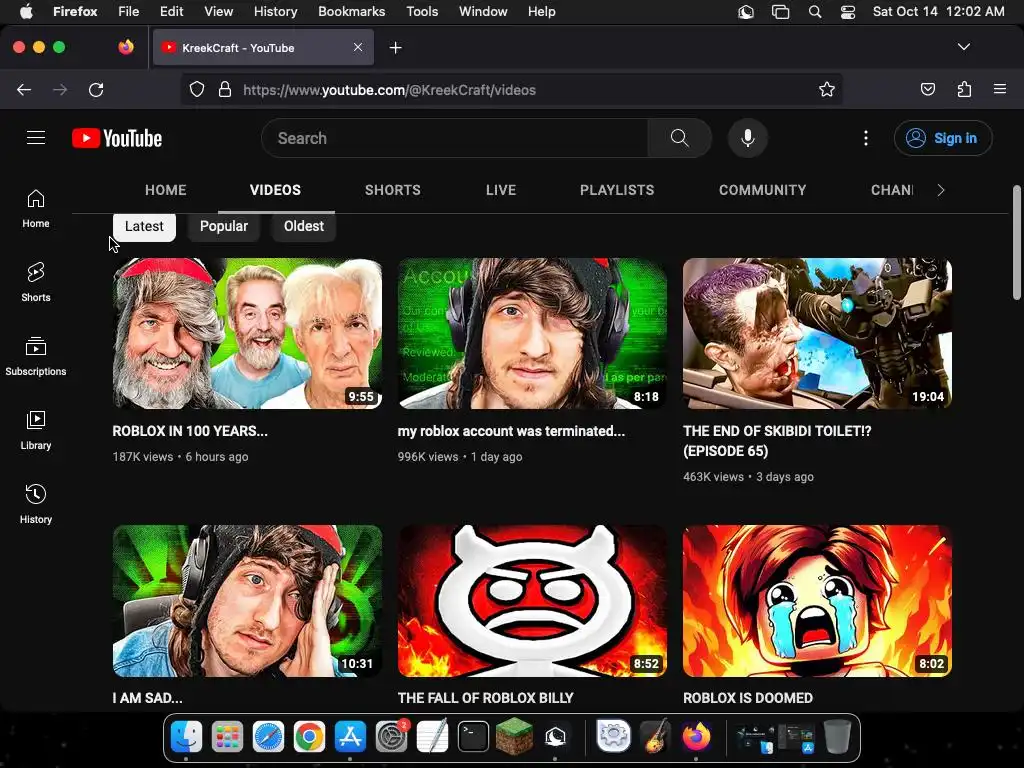The height and width of the screenshot is (768, 1024).
Task: Open the History menu in menu bar
Action: tap(275, 12)
